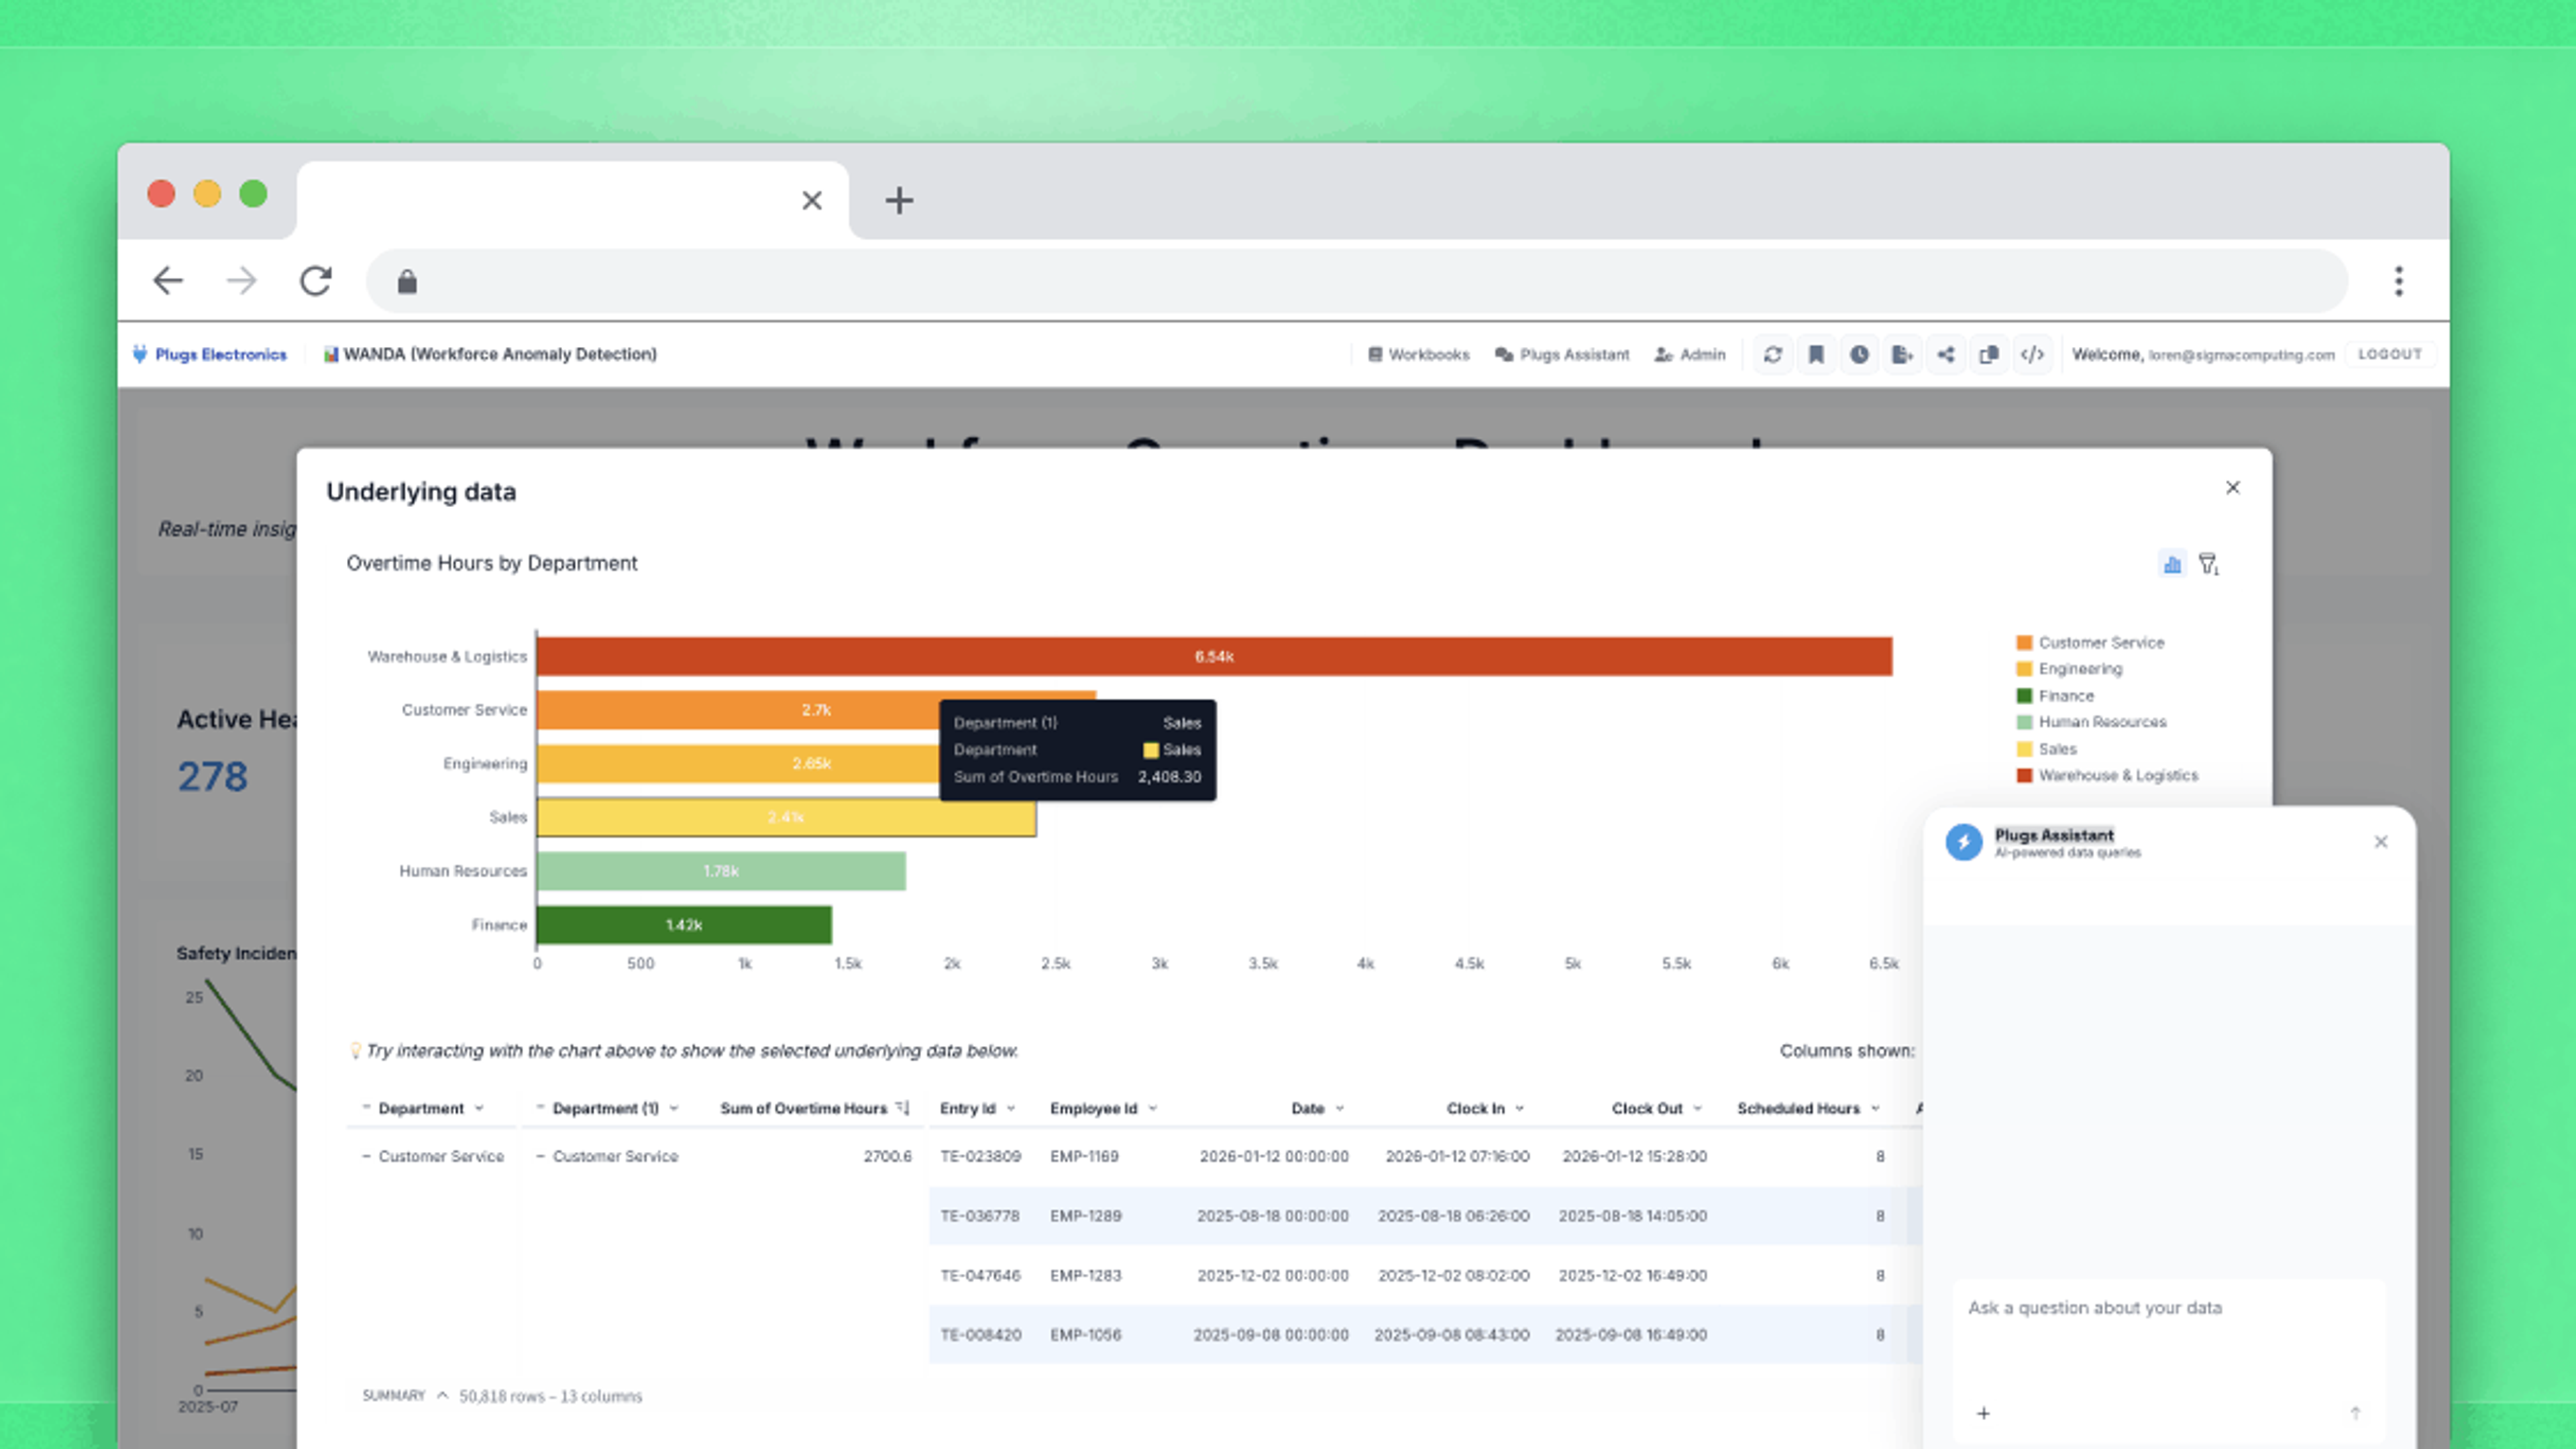
Task: Open Department column dropdown arrow
Action: click(x=479, y=1108)
